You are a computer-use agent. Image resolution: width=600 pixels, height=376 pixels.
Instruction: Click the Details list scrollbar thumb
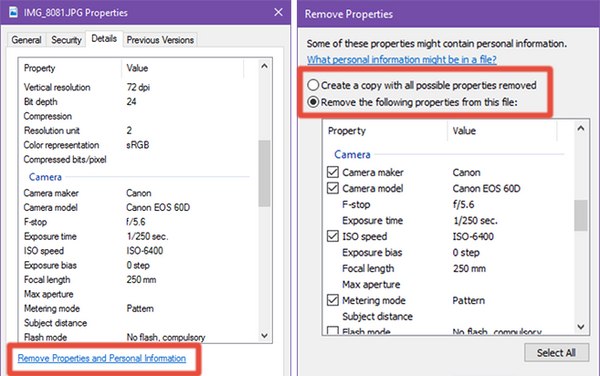coord(264,173)
